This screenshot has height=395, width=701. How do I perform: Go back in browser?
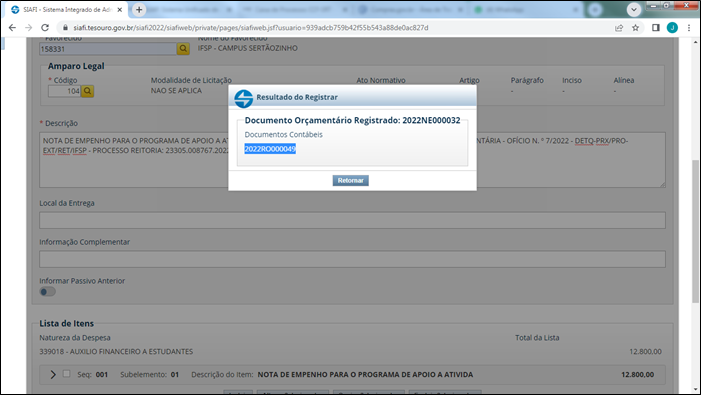click(x=12, y=28)
